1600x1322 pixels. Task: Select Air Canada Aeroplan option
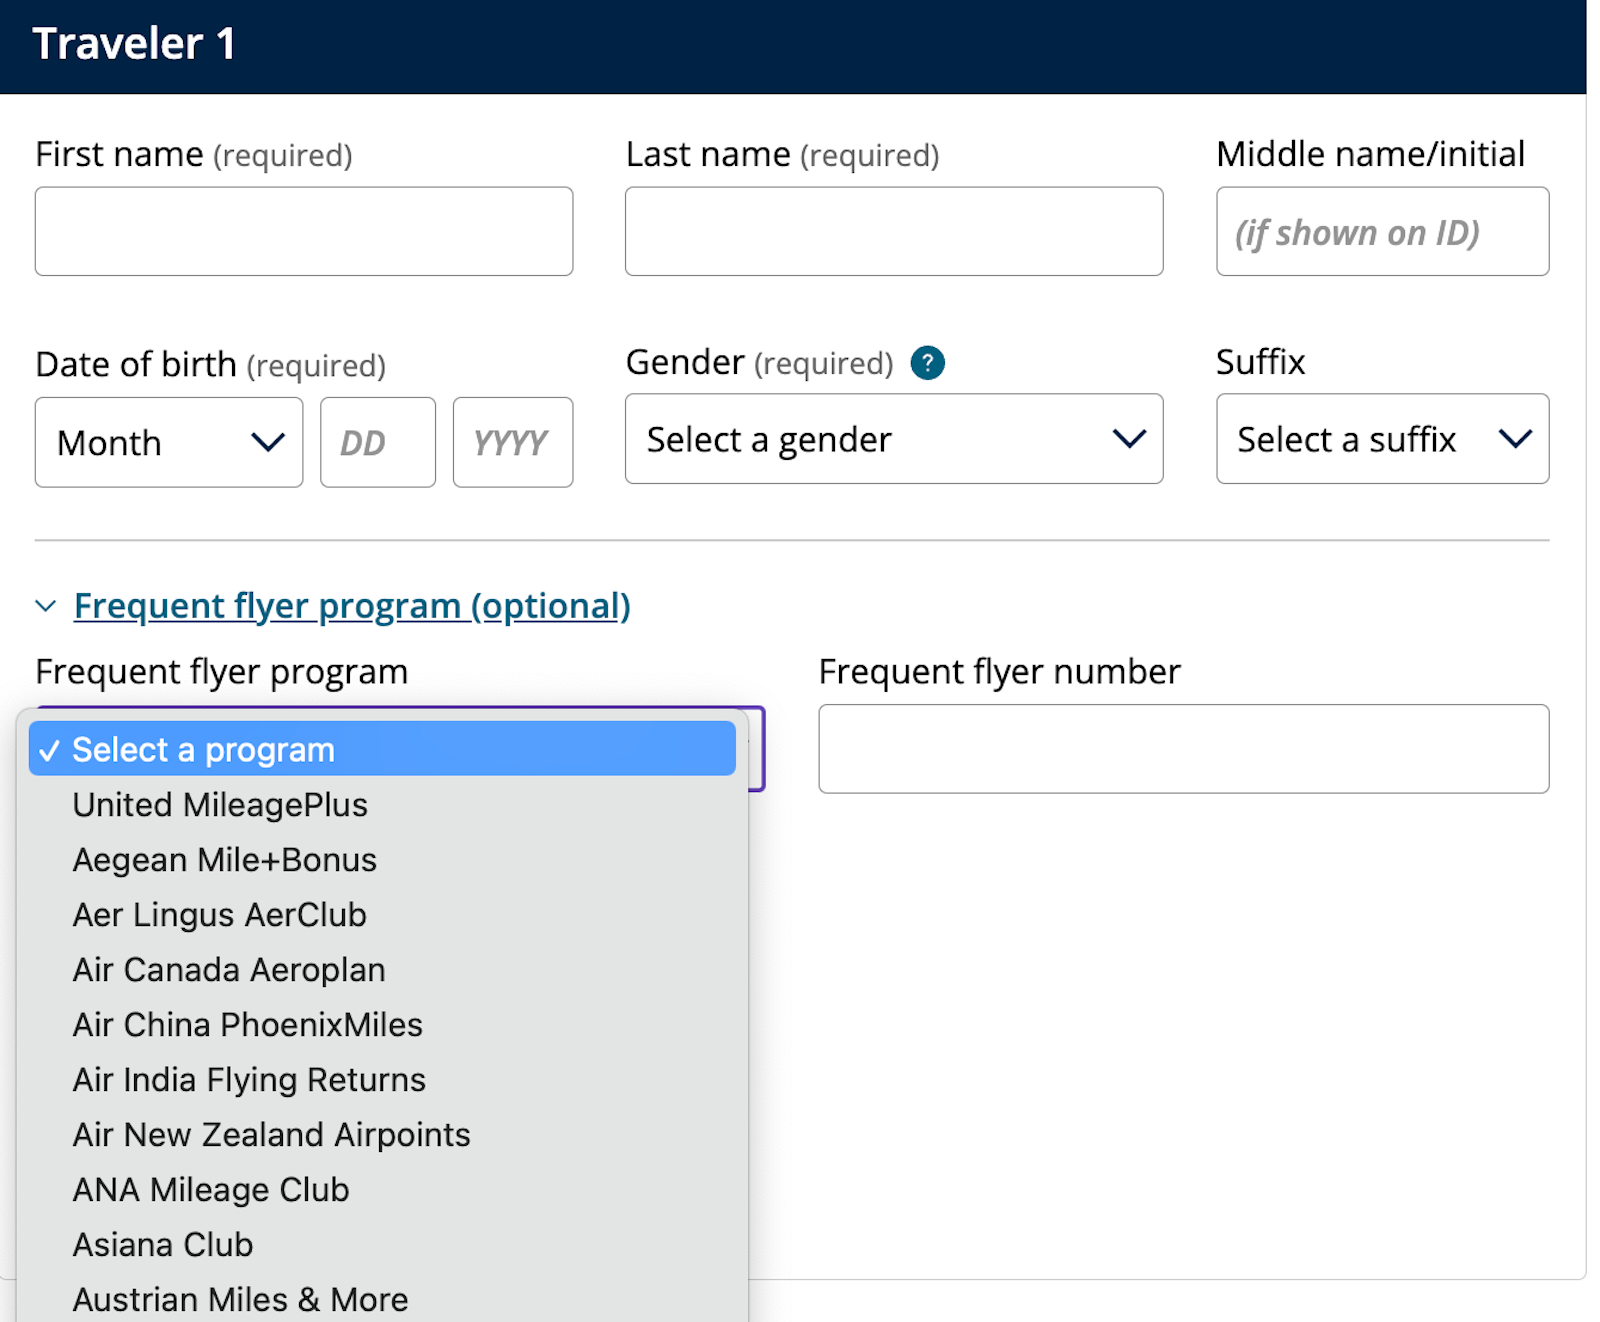(229, 970)
